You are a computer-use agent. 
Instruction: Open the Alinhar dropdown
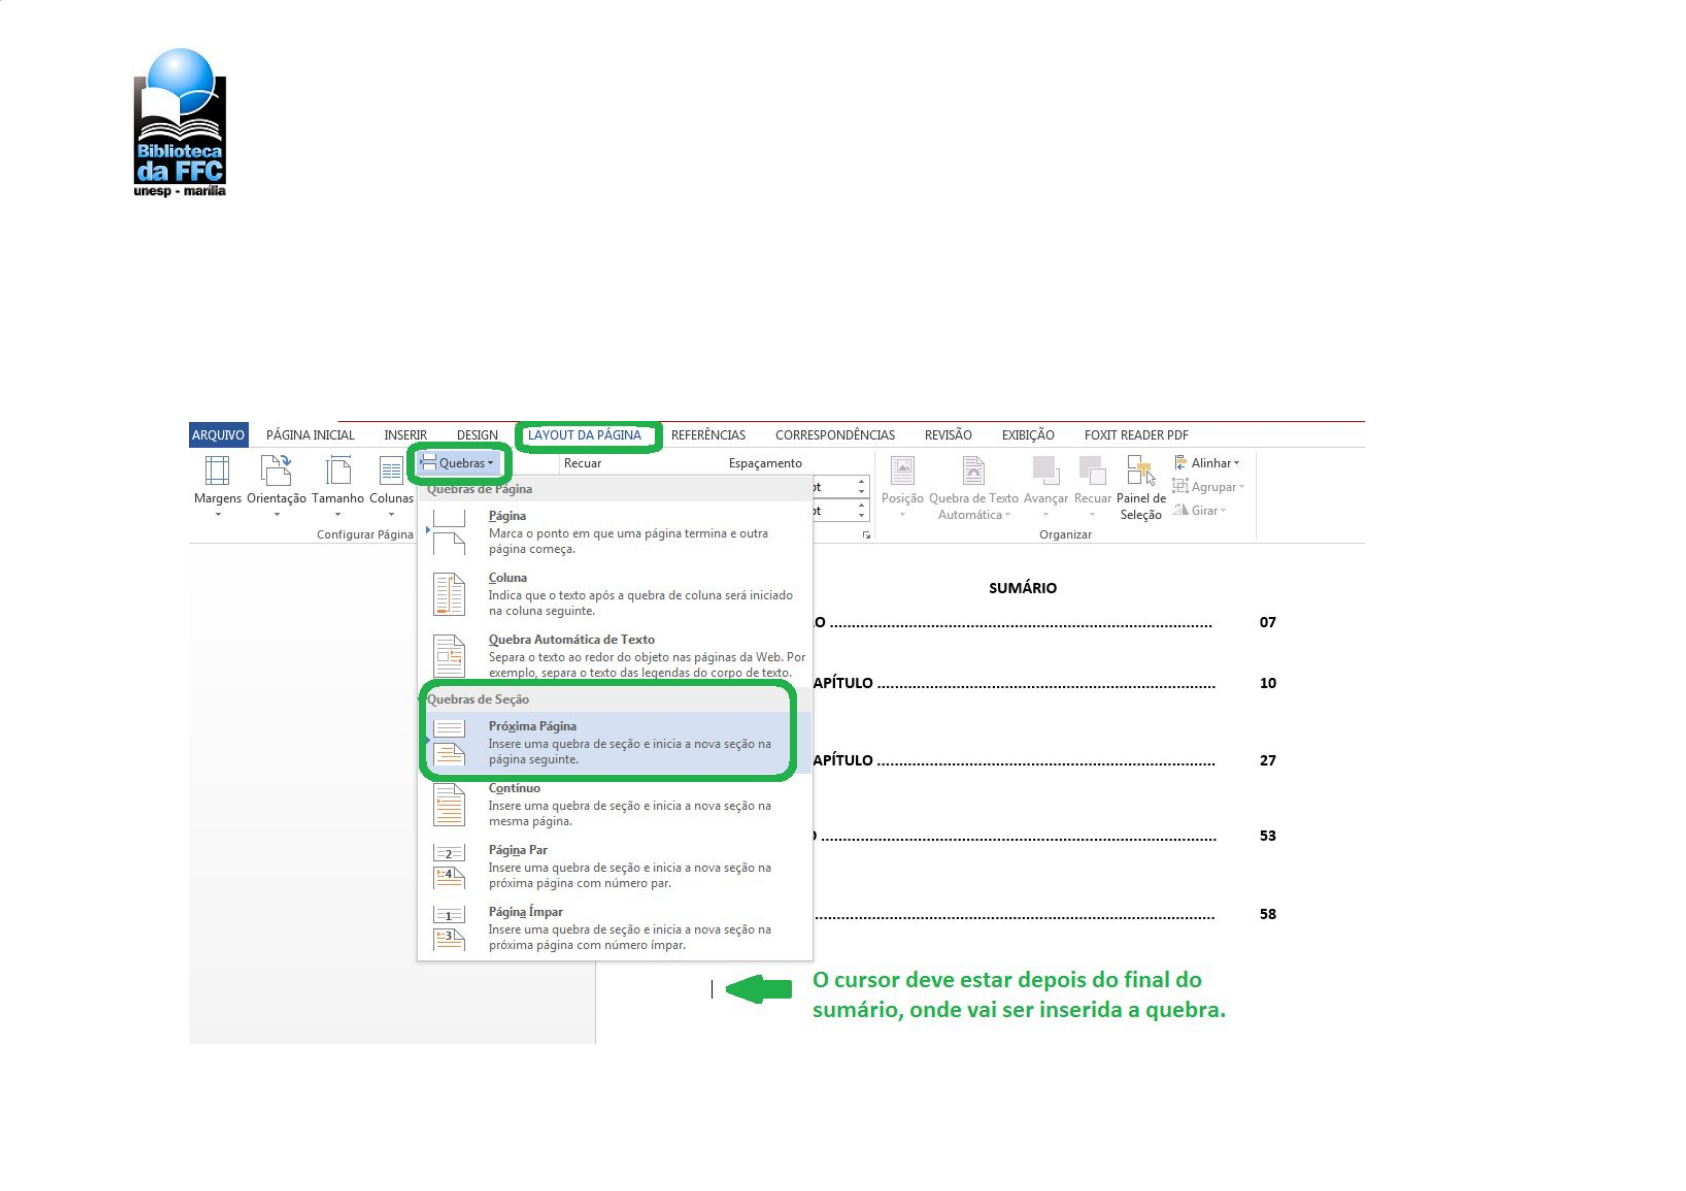click(1208, 463)
